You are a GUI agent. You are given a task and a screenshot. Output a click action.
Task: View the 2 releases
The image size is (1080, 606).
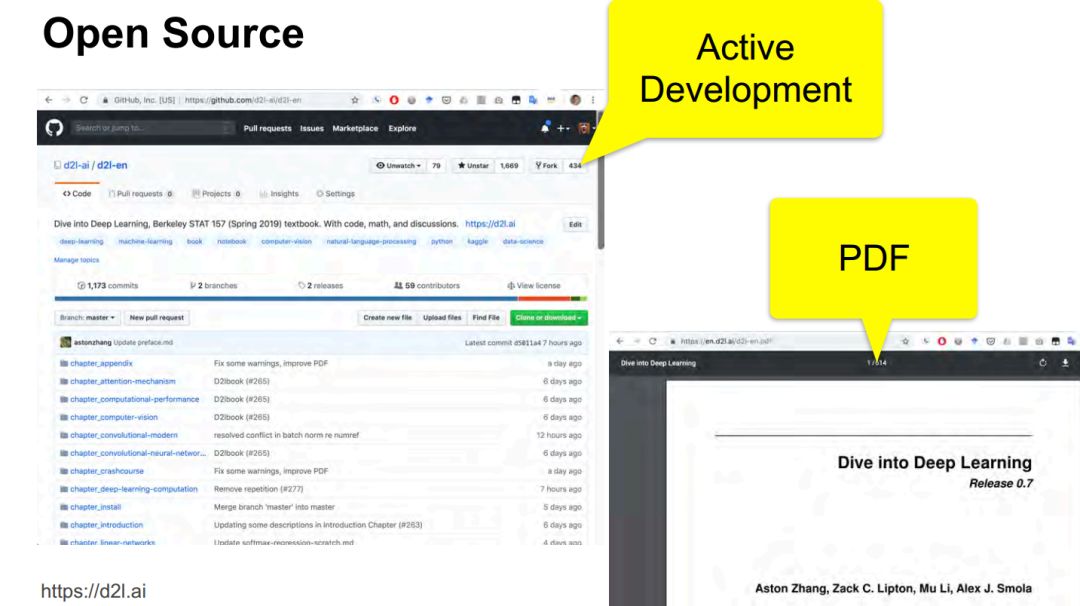coord(320,285)
